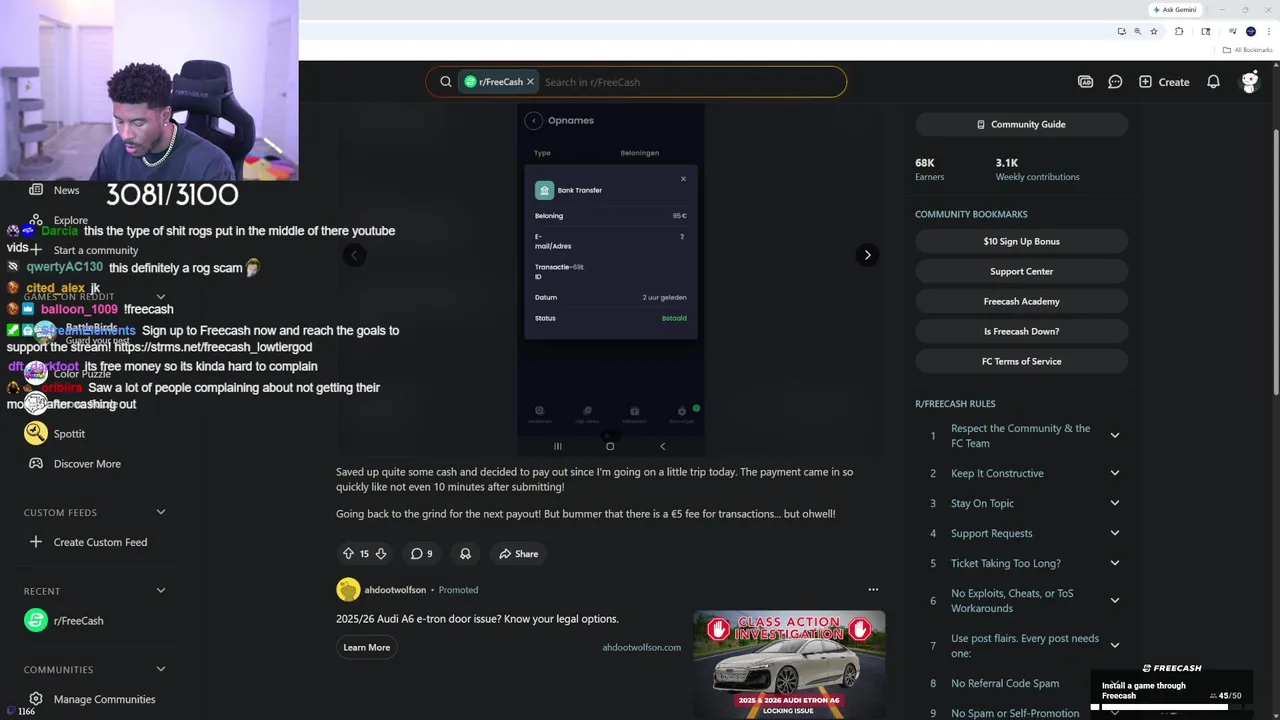The height and width of the screenshot is (720, 1280).
Task: Collapse the Custom Feeds section
Action: (x=160, y=512)
